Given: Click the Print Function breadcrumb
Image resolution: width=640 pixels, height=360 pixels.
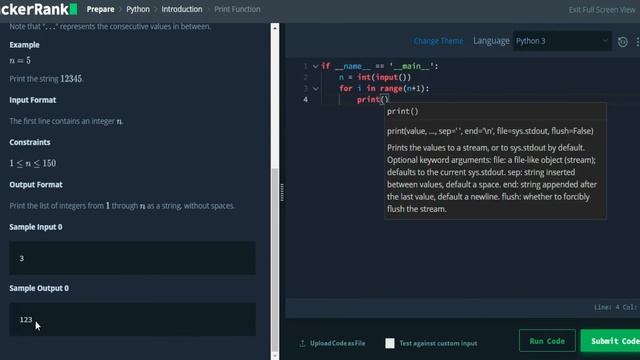Looking at the screenshot, I should pos(237,9).
